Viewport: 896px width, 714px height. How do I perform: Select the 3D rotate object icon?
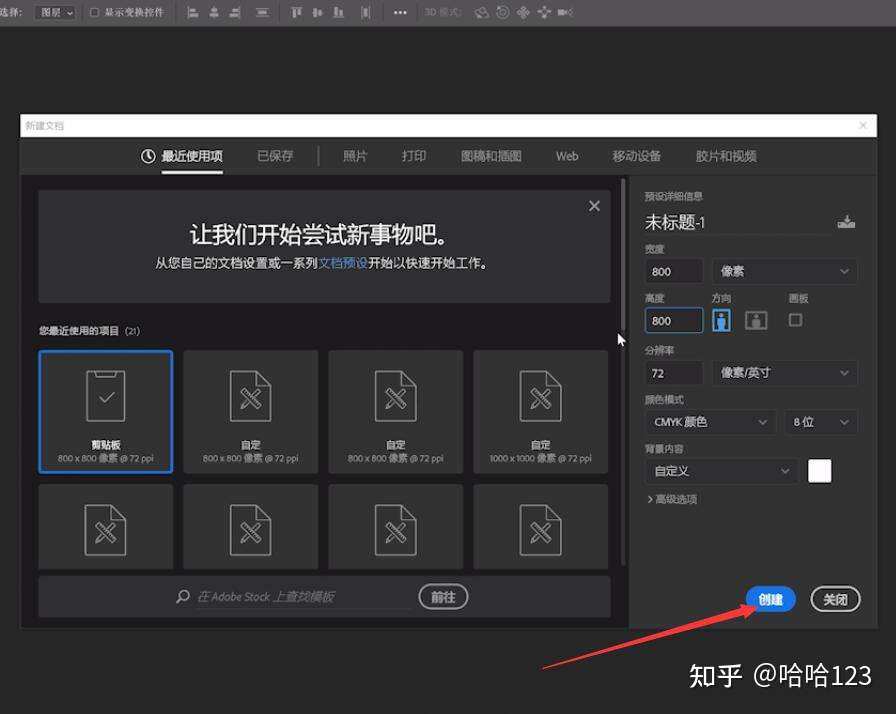coord(482,12)
